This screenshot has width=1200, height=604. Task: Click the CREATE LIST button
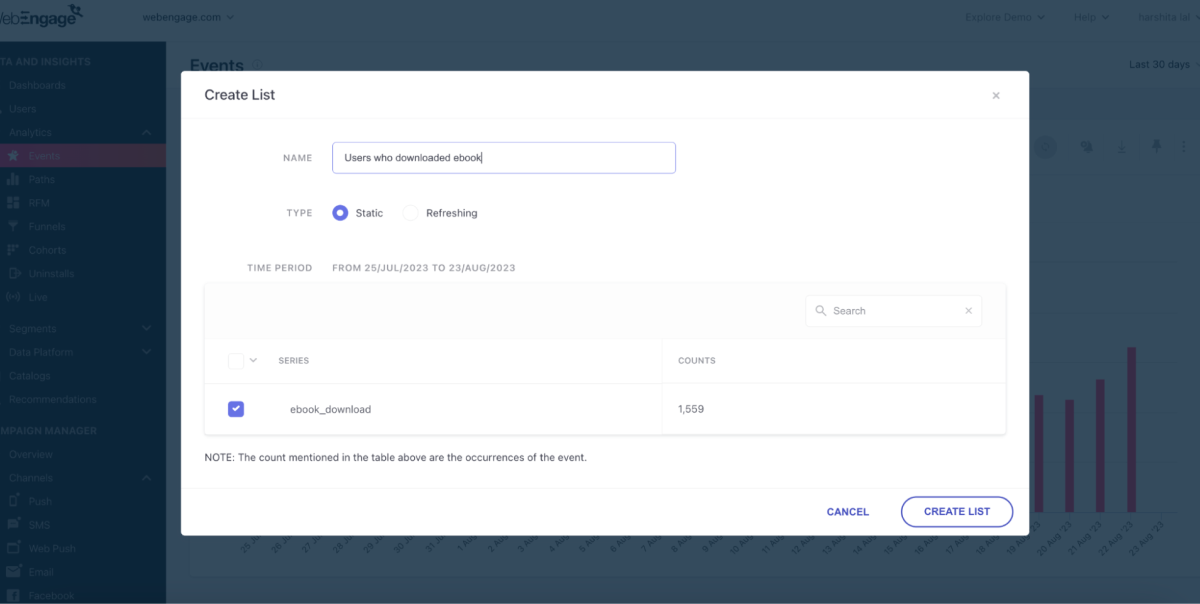(957, 511)
